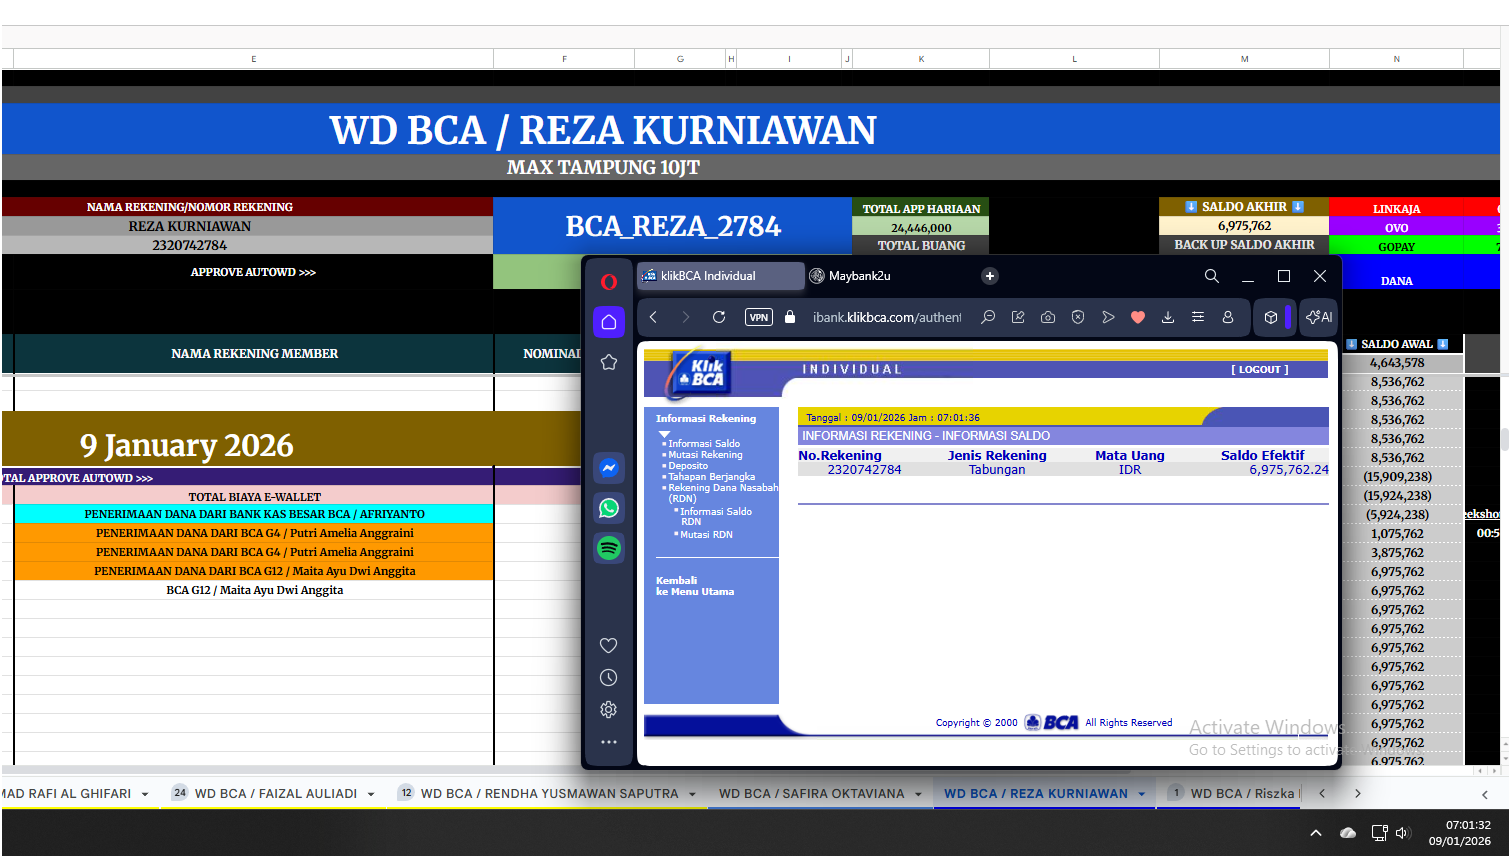The width and height of the screenshot is (1511, 858).
Task: Switch to the Maybank2u tab
Action: [850, 276]
